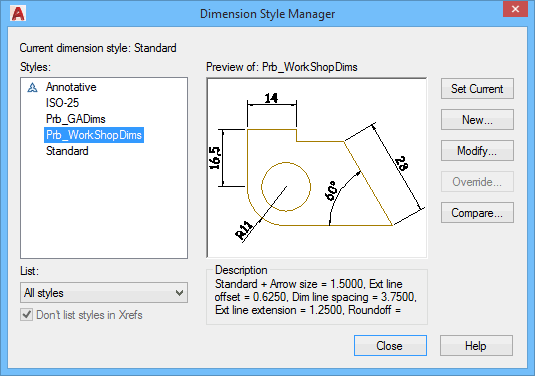Click Modify to edit the style

tap(477, 150)
